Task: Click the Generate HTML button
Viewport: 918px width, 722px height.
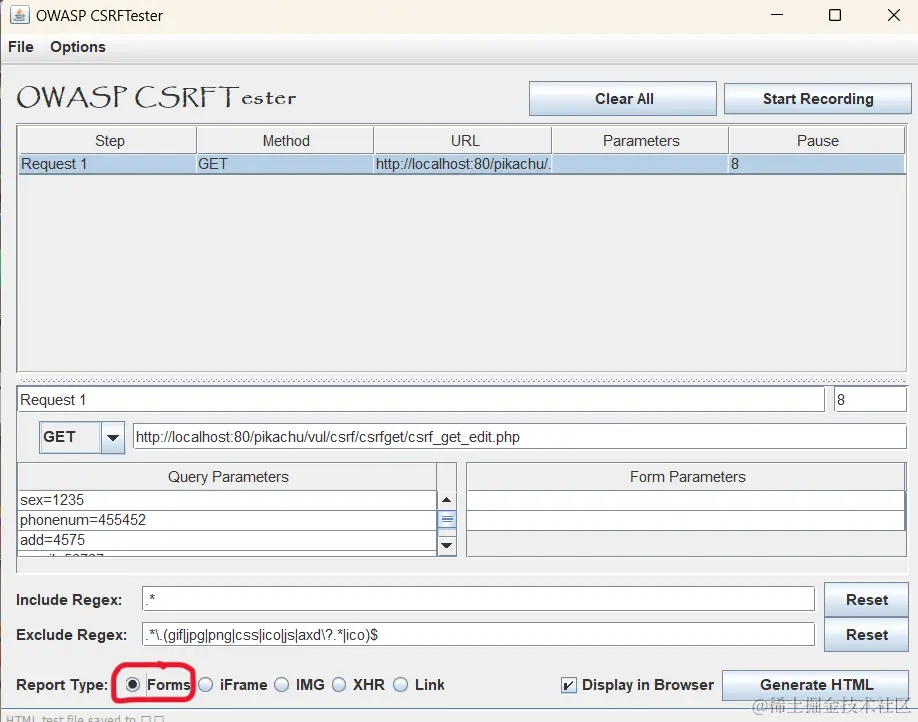Action: 816,685
